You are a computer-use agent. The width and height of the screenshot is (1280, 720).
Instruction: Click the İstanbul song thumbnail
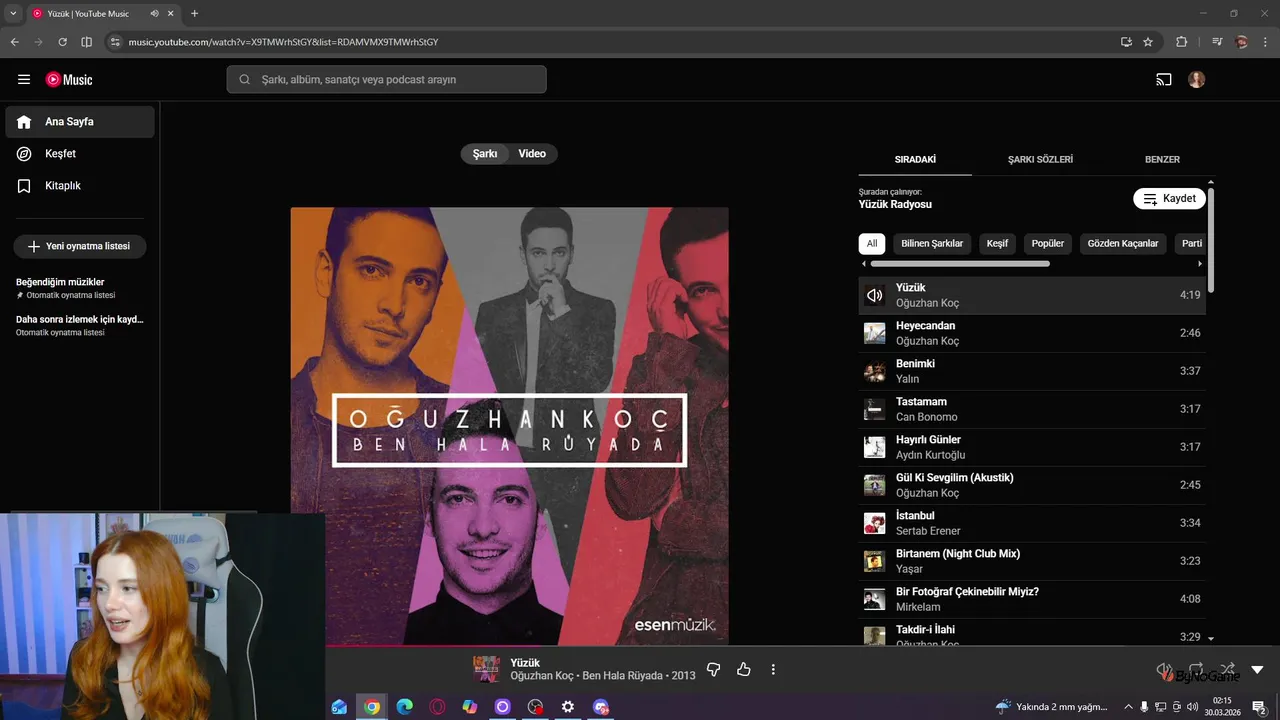click(x=875, y=523)
